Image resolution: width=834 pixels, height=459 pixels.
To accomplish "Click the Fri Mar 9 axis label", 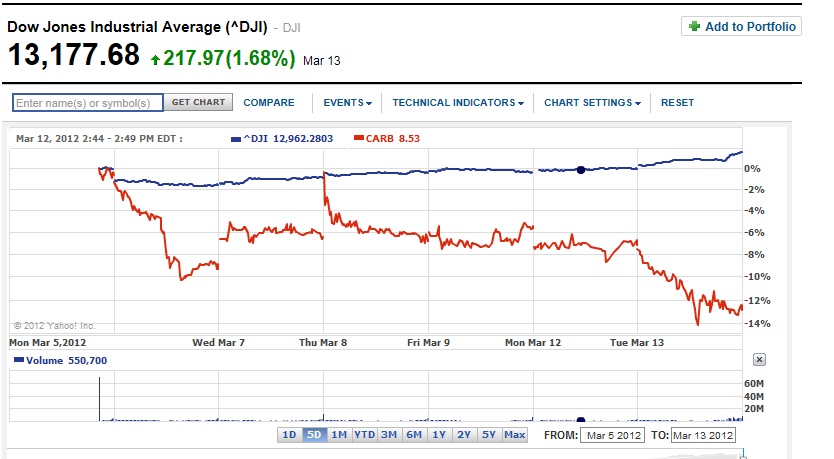I will (x=428, y=343).
